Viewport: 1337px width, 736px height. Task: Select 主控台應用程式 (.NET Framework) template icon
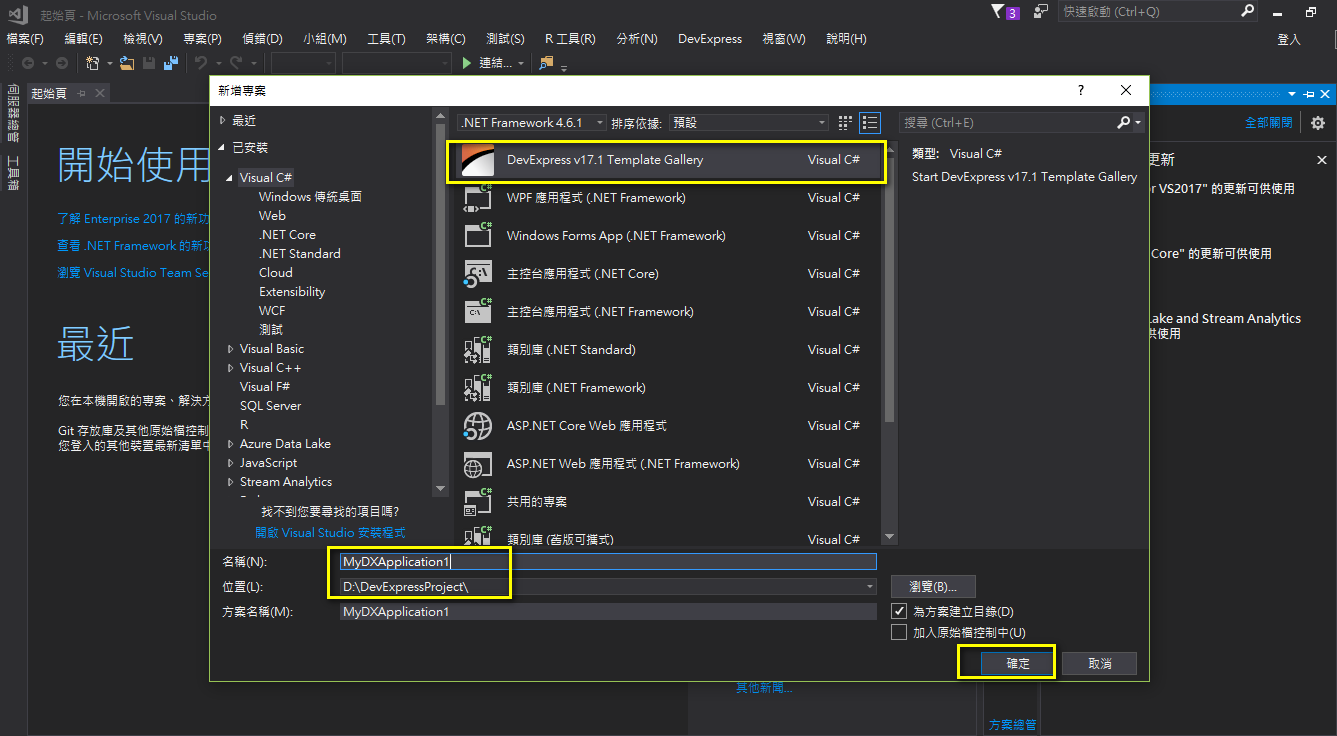[478, 312]
